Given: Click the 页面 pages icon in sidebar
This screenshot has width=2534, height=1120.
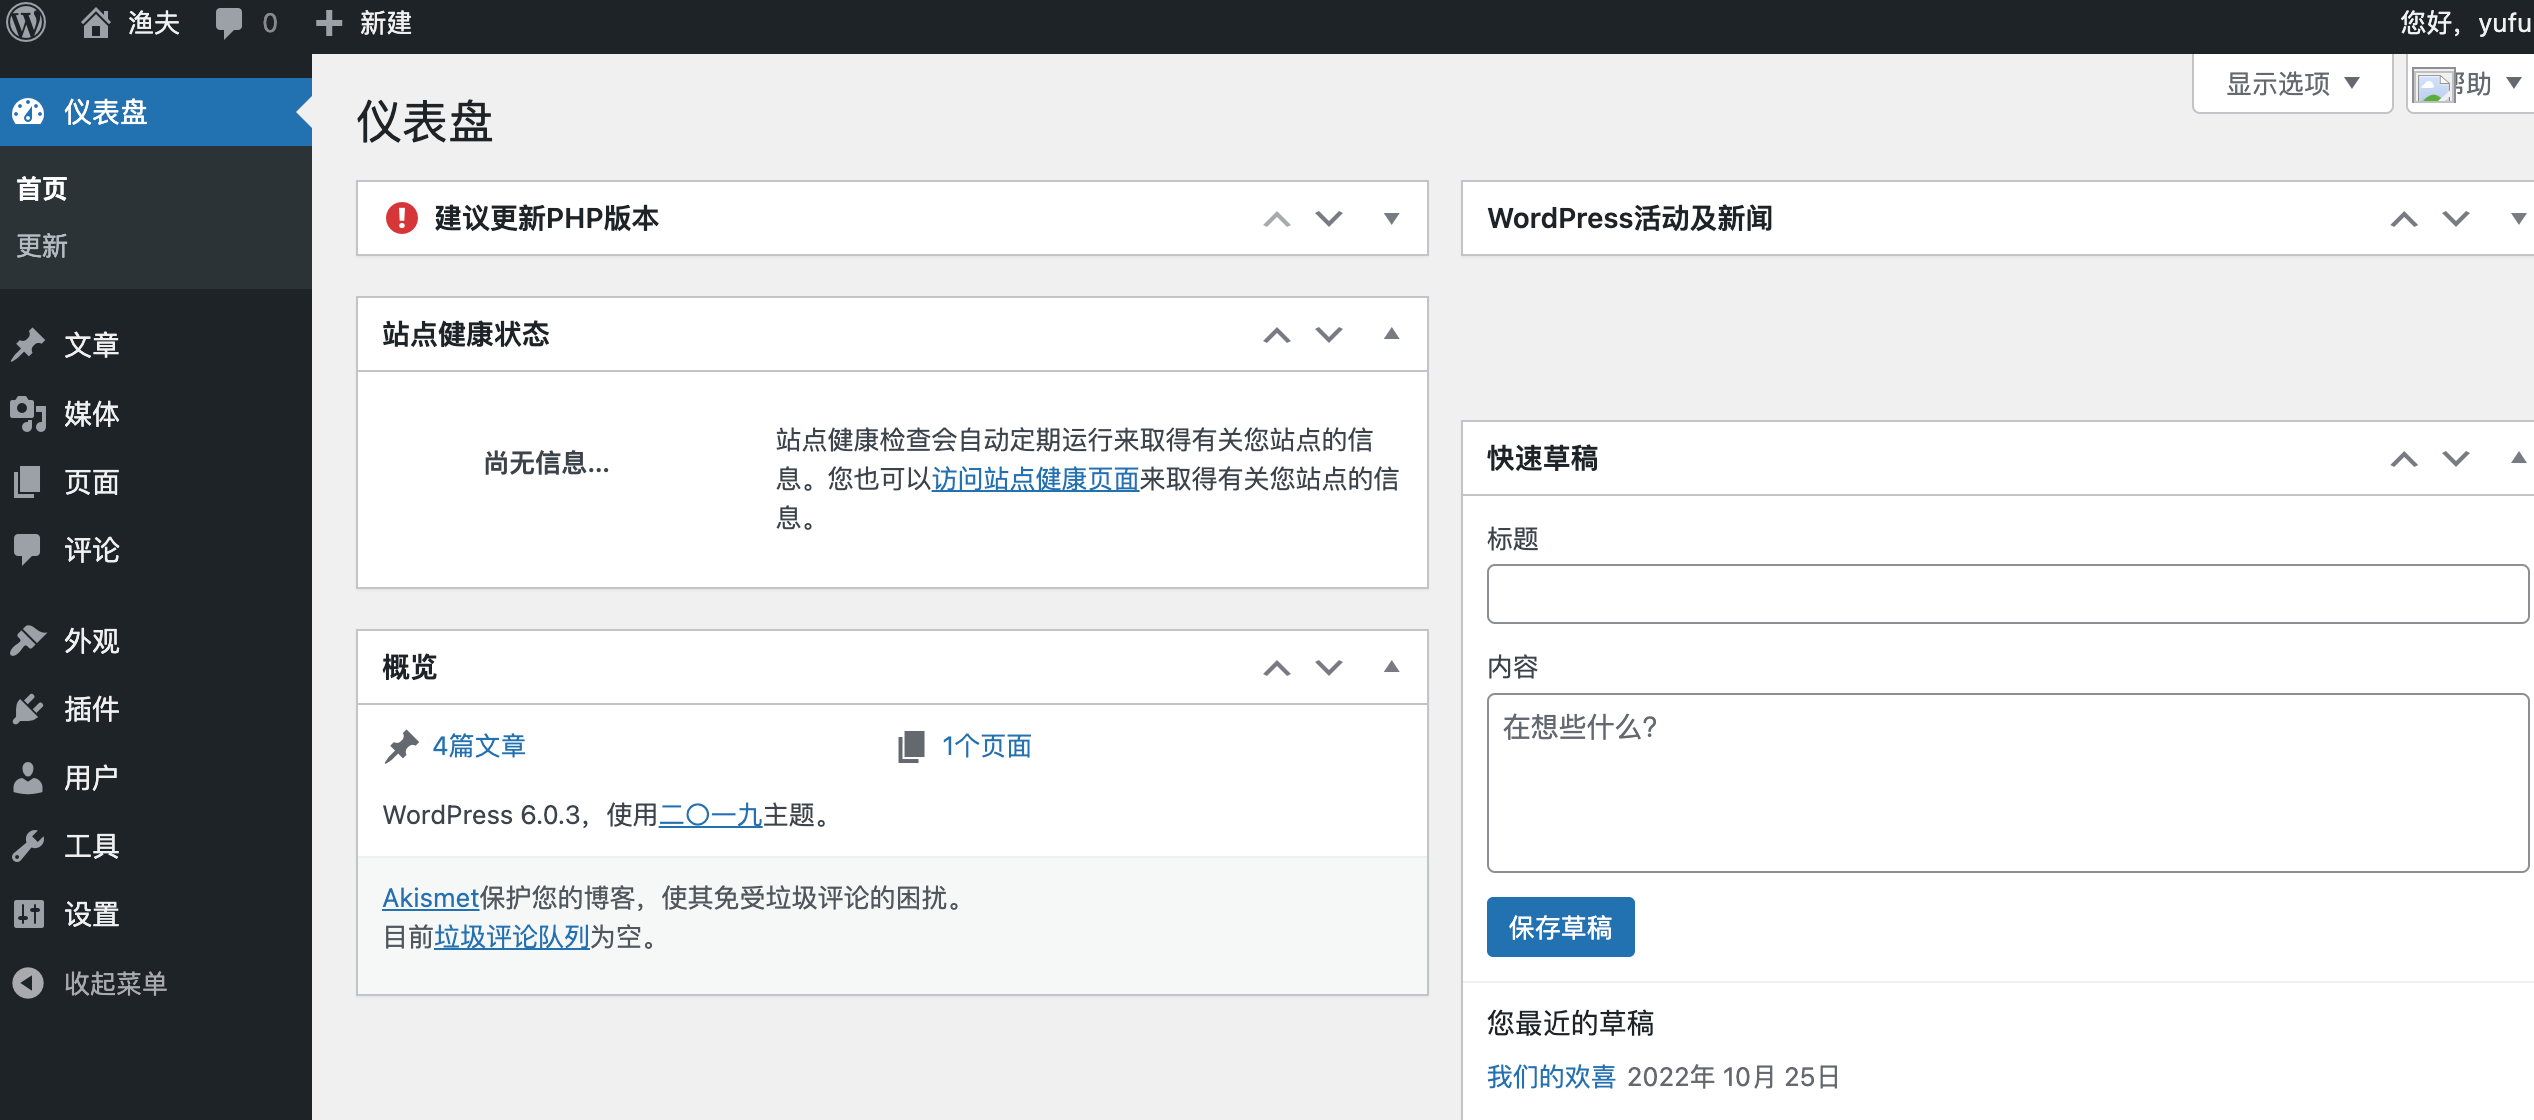Looking at the screenshot, I should point(29,482).
